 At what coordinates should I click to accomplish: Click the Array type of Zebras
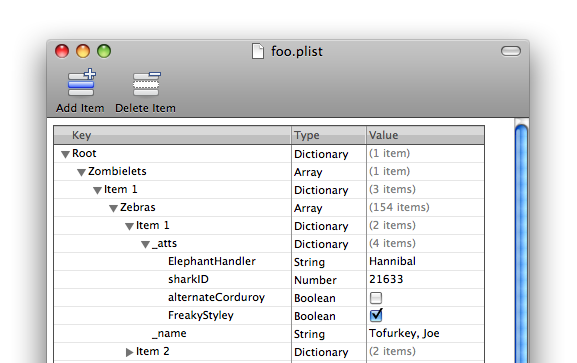pyautogui.click(x=308, y=208)
